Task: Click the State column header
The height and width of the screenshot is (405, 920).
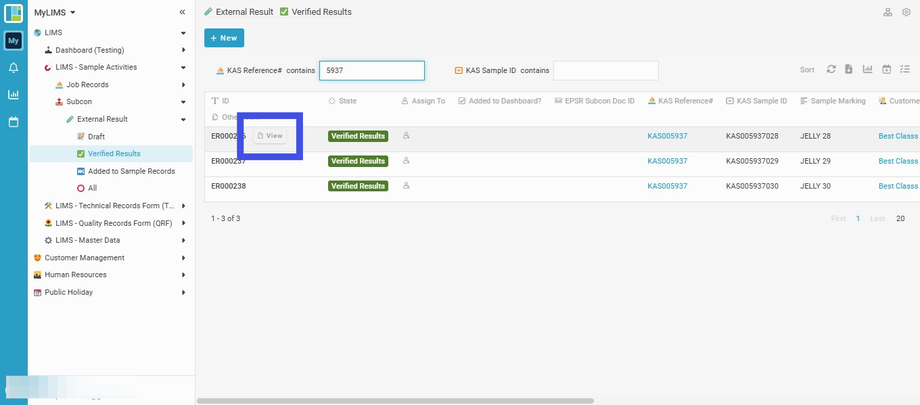Action: (x=342, y=101)
